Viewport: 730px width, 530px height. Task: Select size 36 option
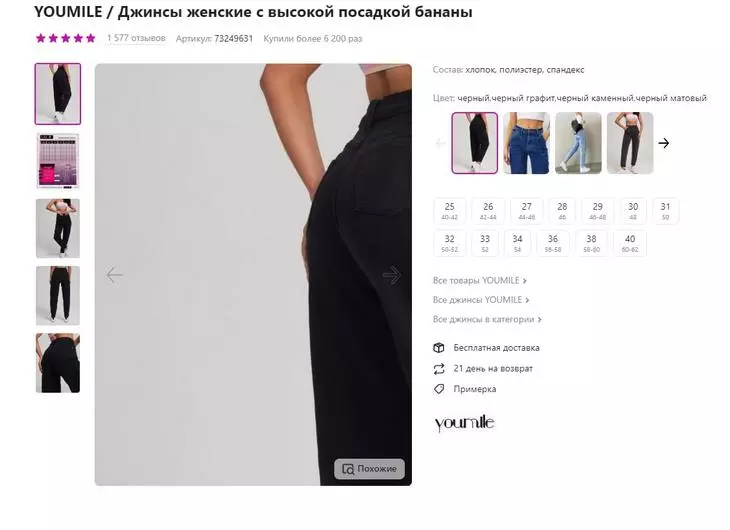pyautogui.click(x=553, y=243)
